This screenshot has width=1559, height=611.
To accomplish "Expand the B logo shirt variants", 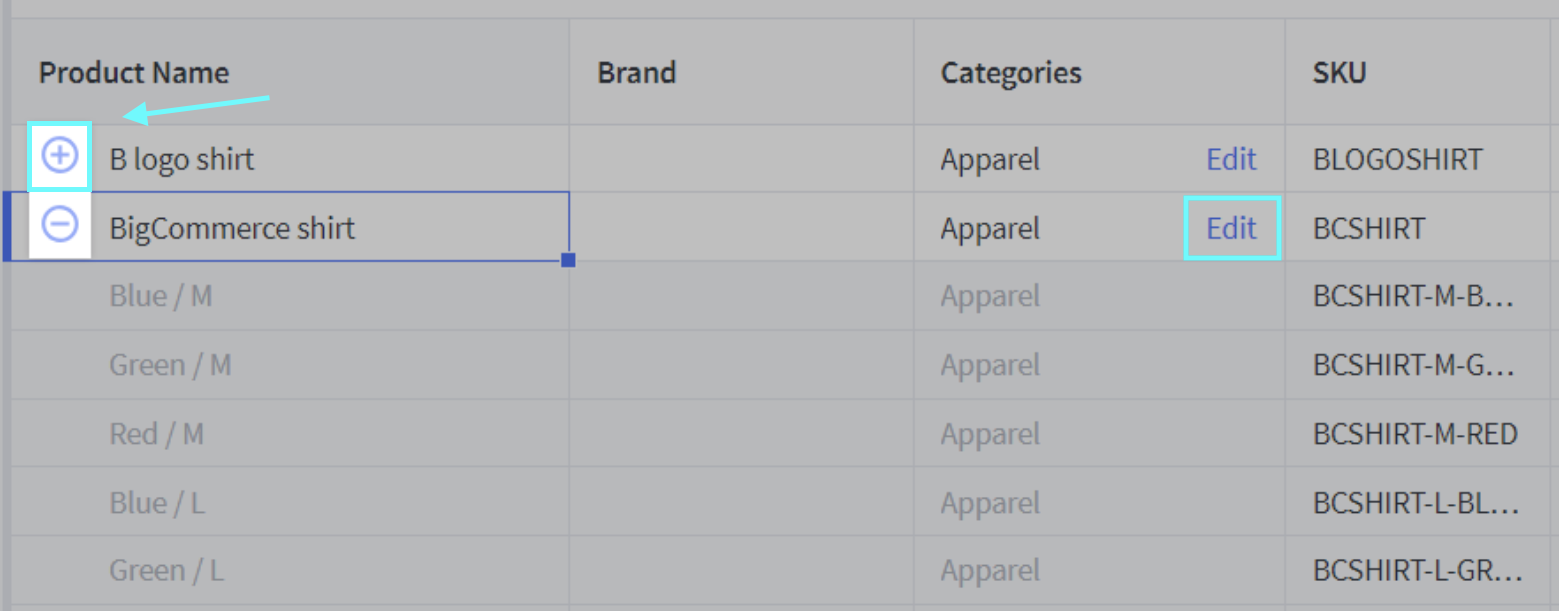I will [60, 156].
